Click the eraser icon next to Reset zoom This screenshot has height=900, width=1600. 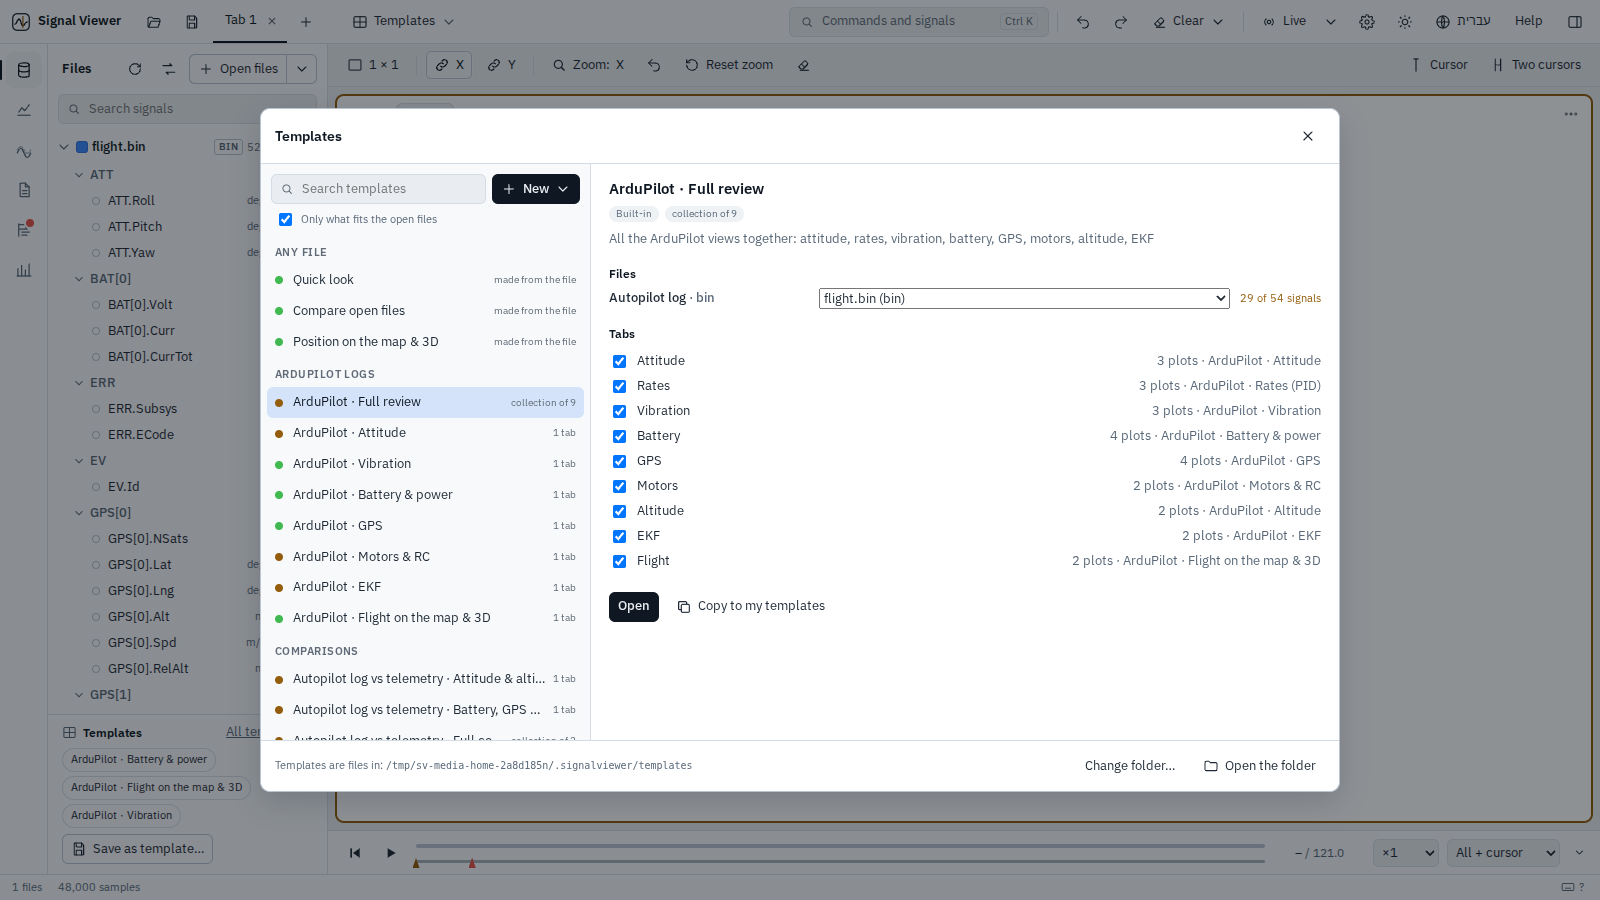(804, 65)
